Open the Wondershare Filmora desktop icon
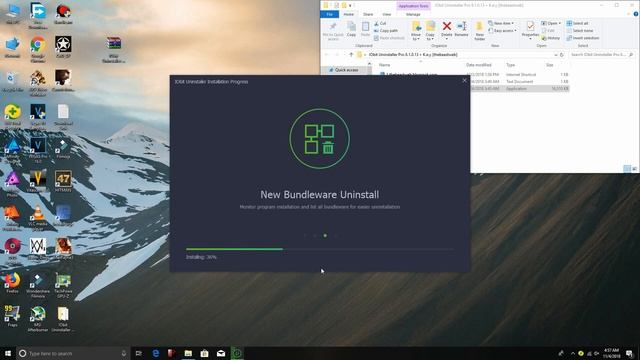The height and width of the screenshot is (360, 640). (x=38, y=286)
